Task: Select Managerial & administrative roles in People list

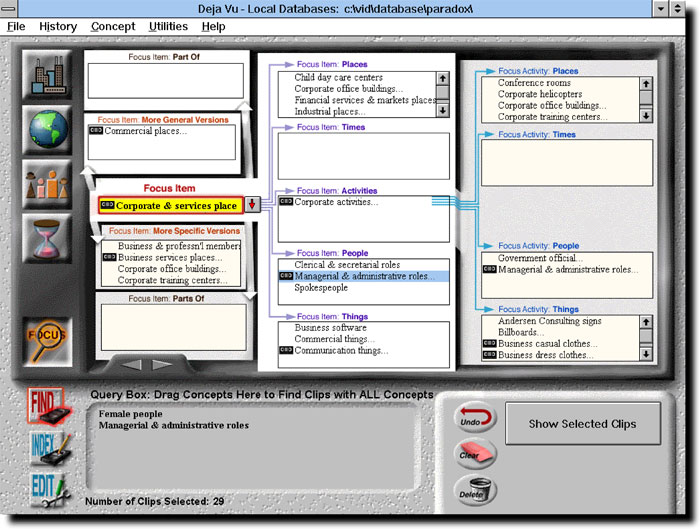Action: click(x=359, y=276)
